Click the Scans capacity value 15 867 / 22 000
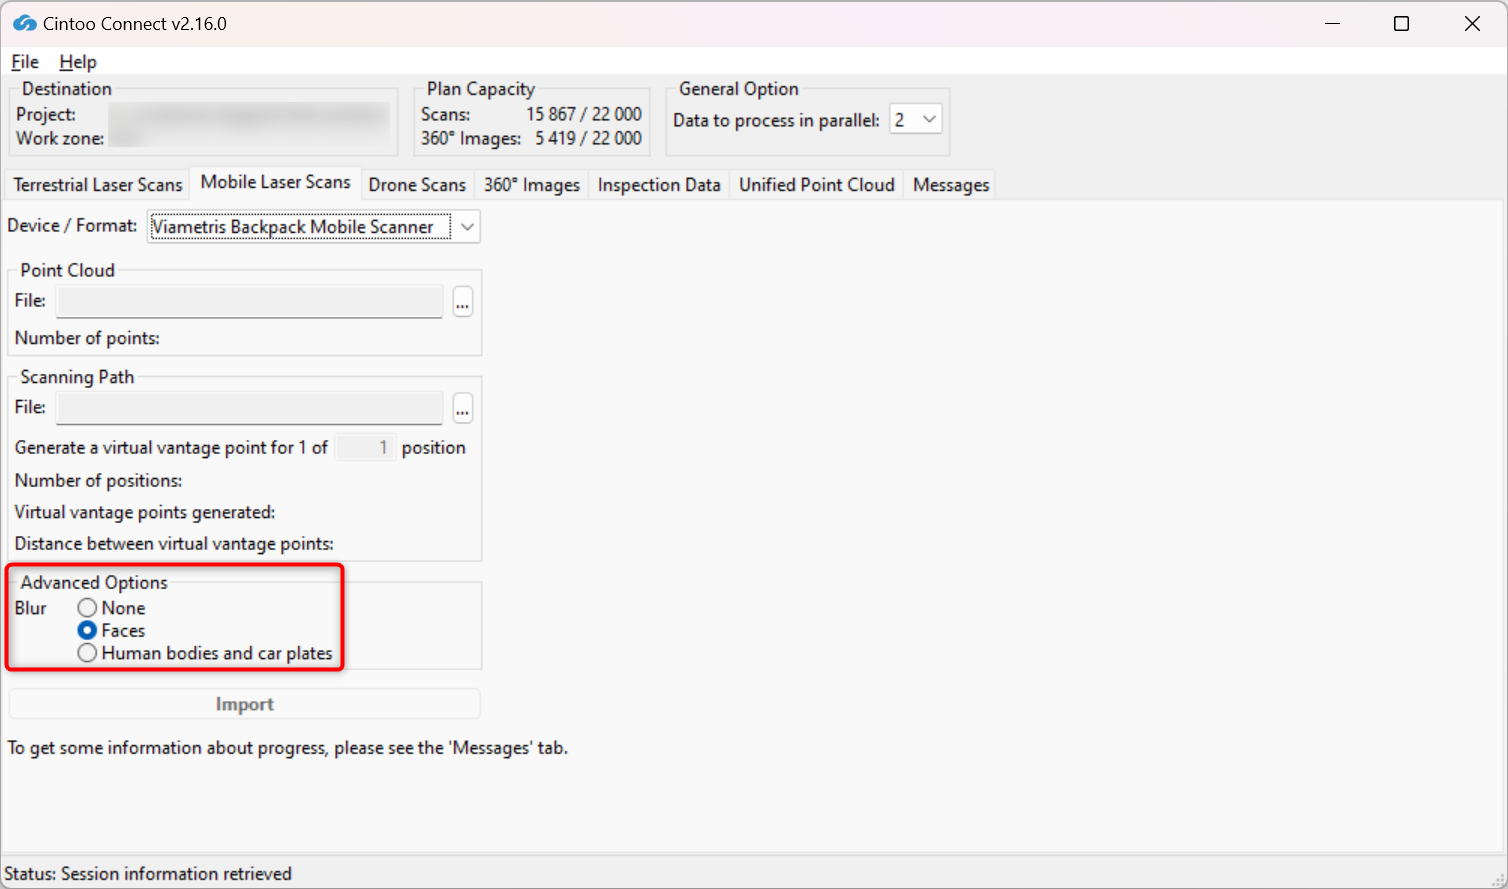Image resolution: width=1508 pixels, height=889 pixels. coord(584,114)
